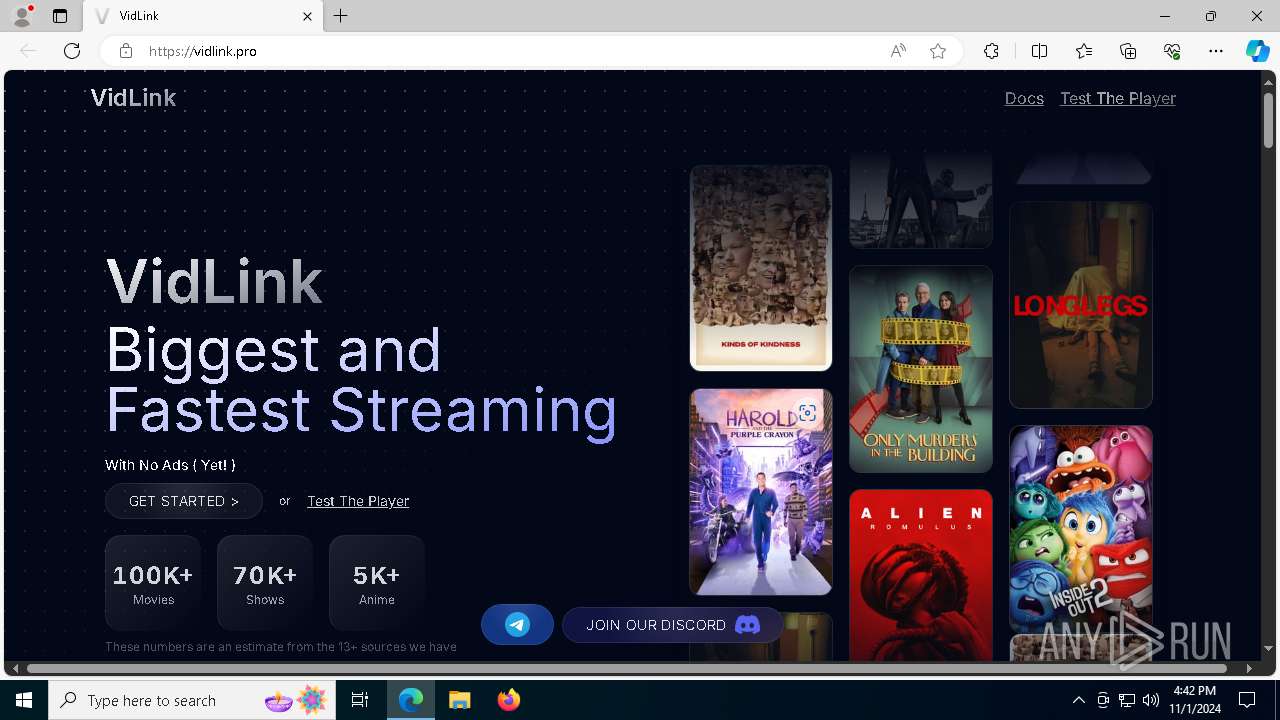Click the GET STARTED button
Screen dimensions: 1280x720
pos(184,501)
